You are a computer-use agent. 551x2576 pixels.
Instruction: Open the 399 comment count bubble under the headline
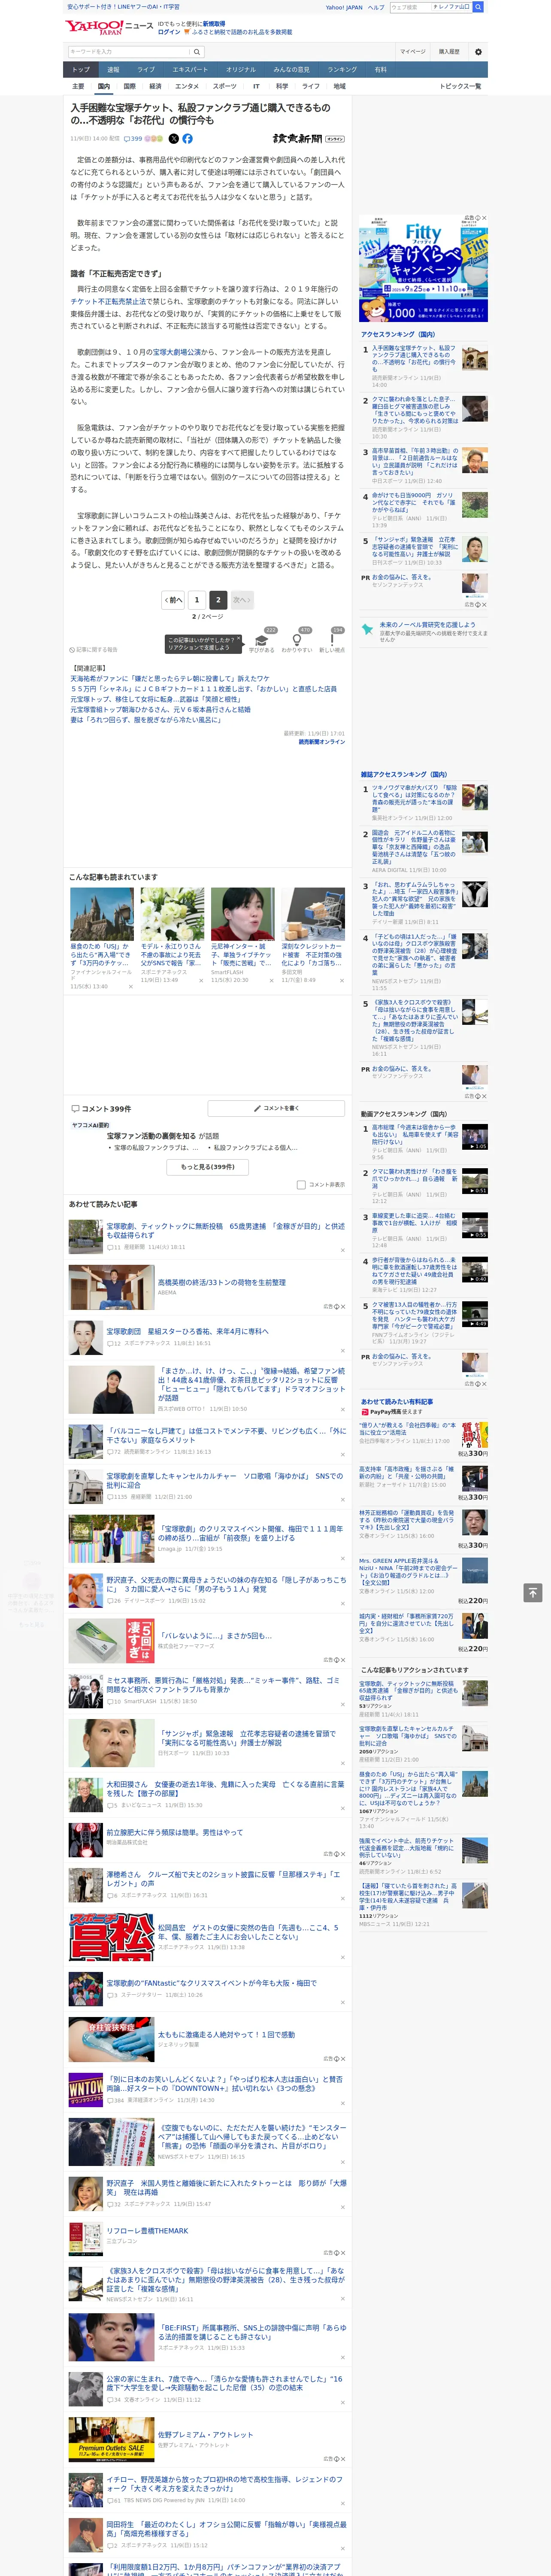(133, 139)
